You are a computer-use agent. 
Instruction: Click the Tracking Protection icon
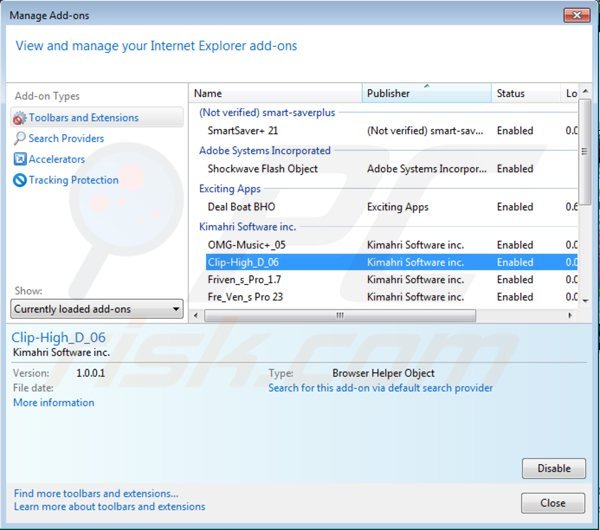[19, 181]
